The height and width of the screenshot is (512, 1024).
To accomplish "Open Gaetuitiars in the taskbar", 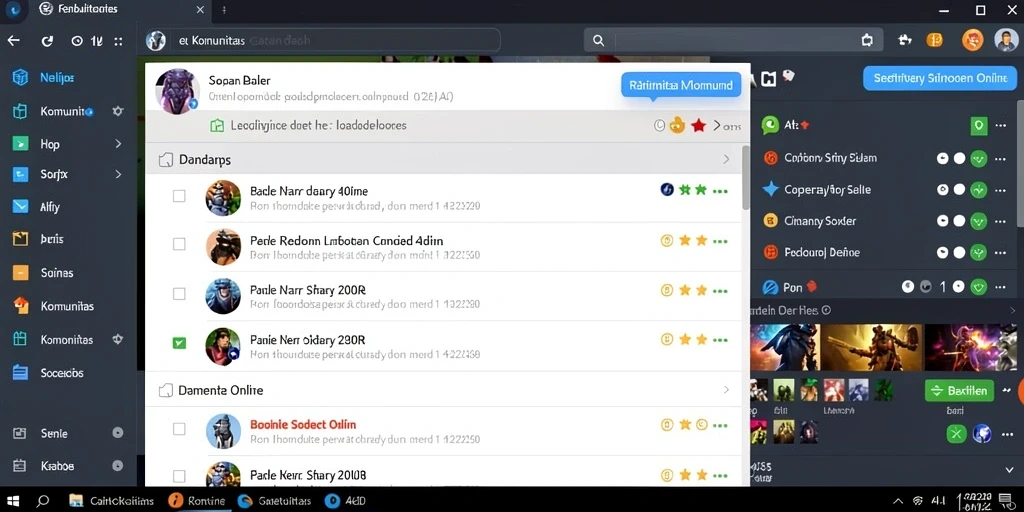I will click(275, 501).
